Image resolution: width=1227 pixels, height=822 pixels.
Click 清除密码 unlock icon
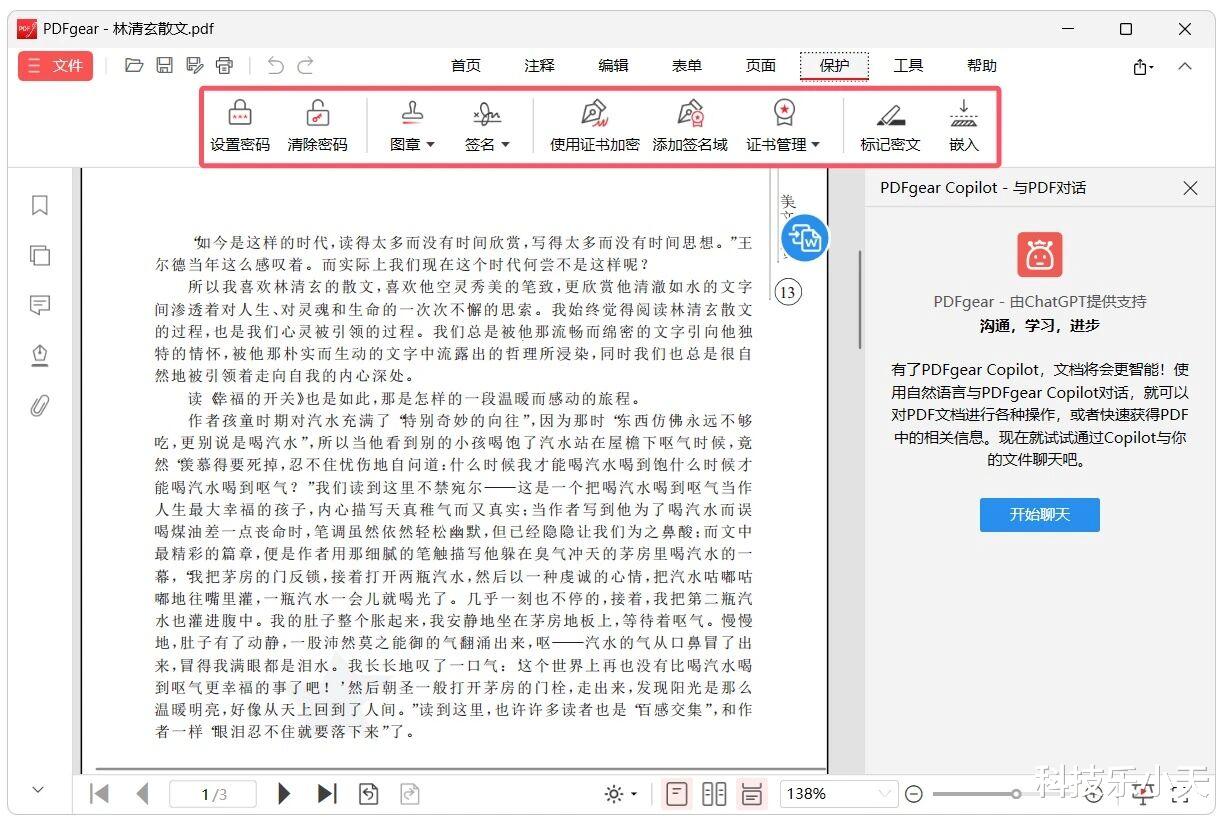(x=317, y=126)
